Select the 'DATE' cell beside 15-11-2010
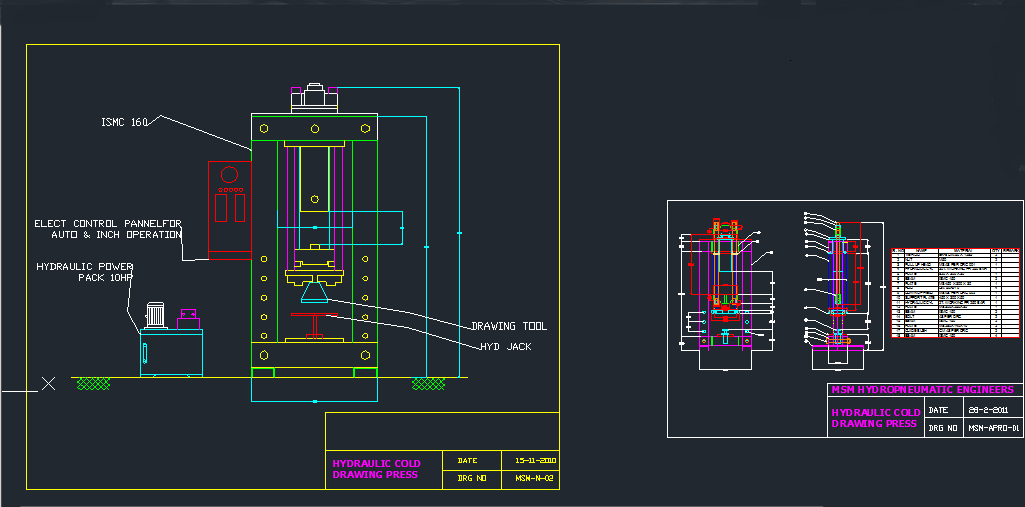Screen dimensions: 1025x507 472,460
